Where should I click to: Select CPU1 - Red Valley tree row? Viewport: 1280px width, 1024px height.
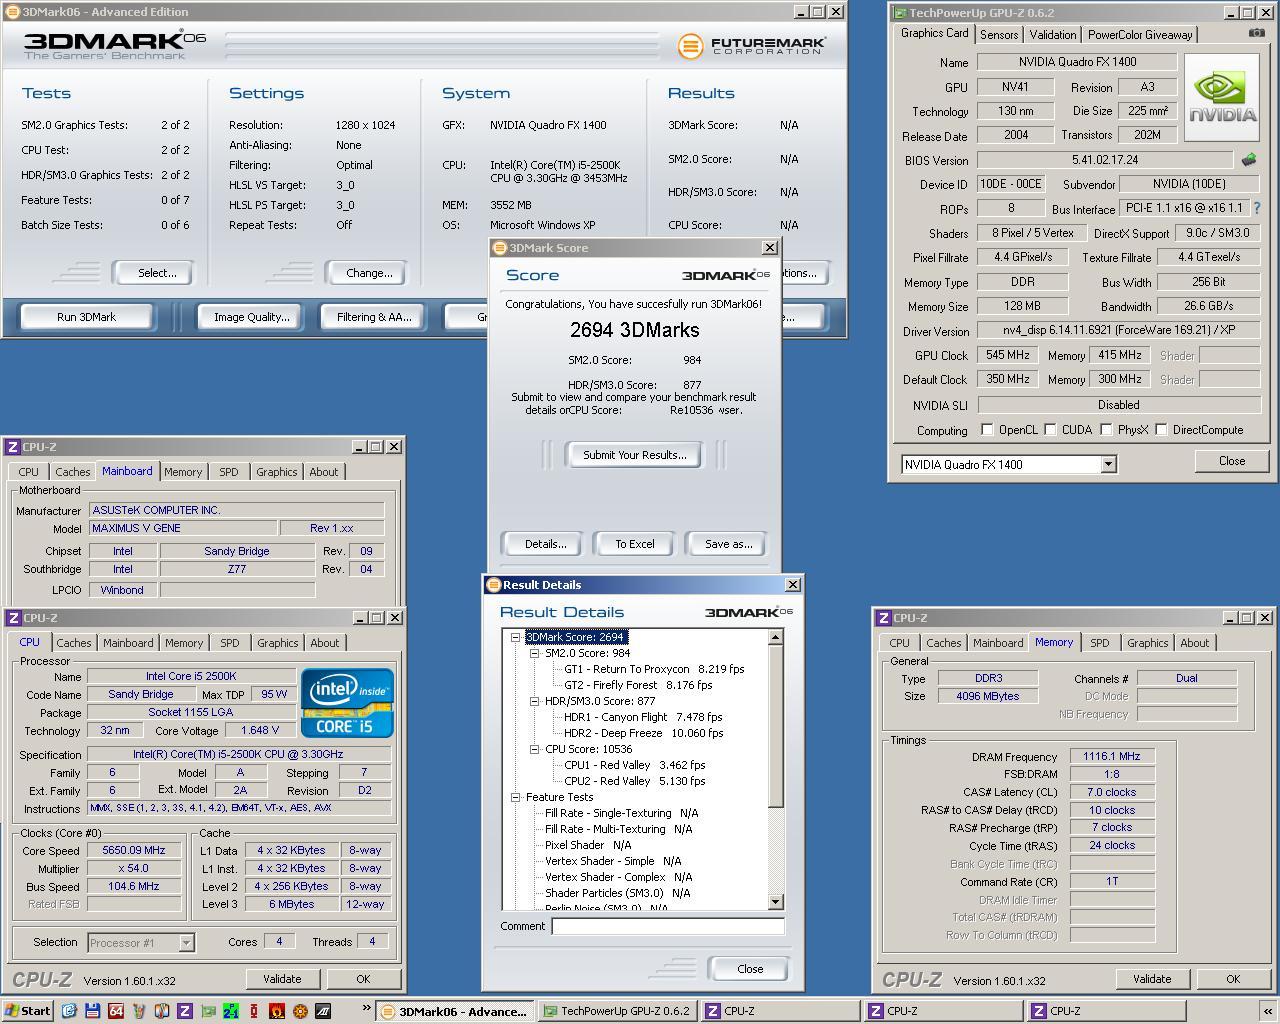[635, 765]
